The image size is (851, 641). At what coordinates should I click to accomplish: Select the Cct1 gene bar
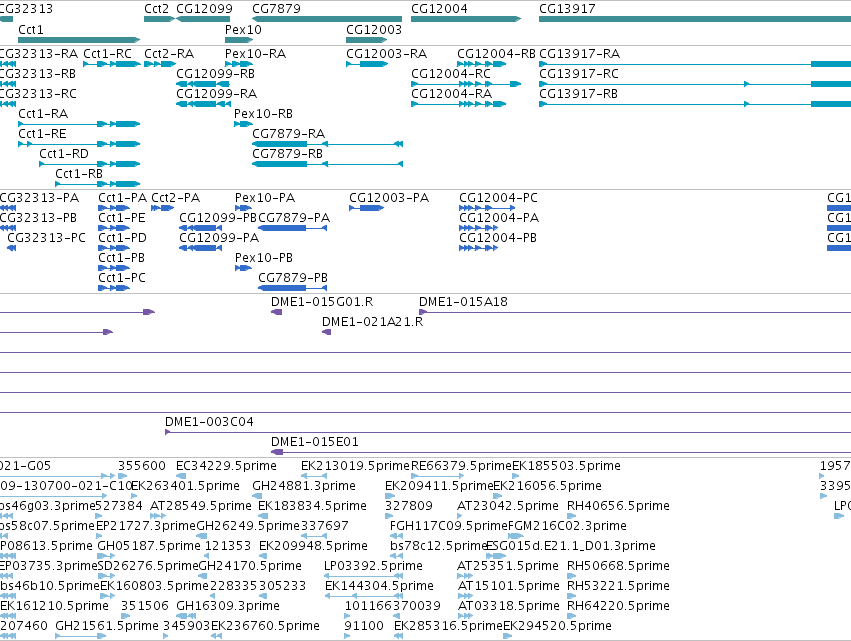79,40
